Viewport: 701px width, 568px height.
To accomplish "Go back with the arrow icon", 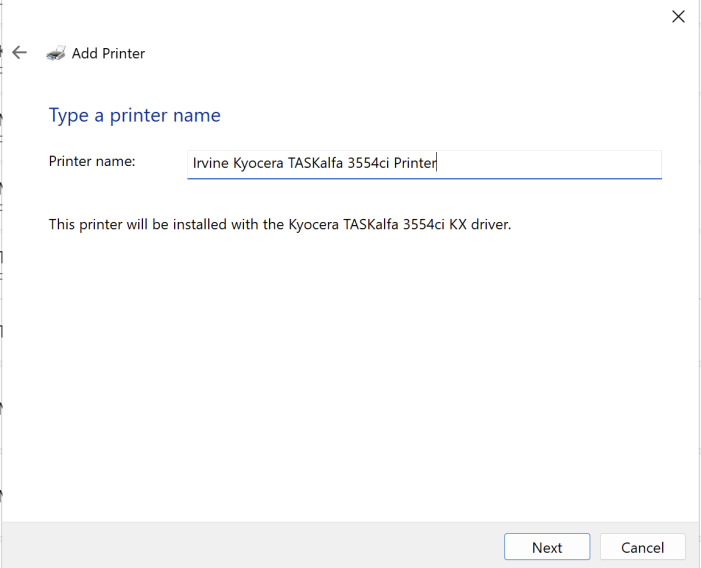I will (20, 53).
